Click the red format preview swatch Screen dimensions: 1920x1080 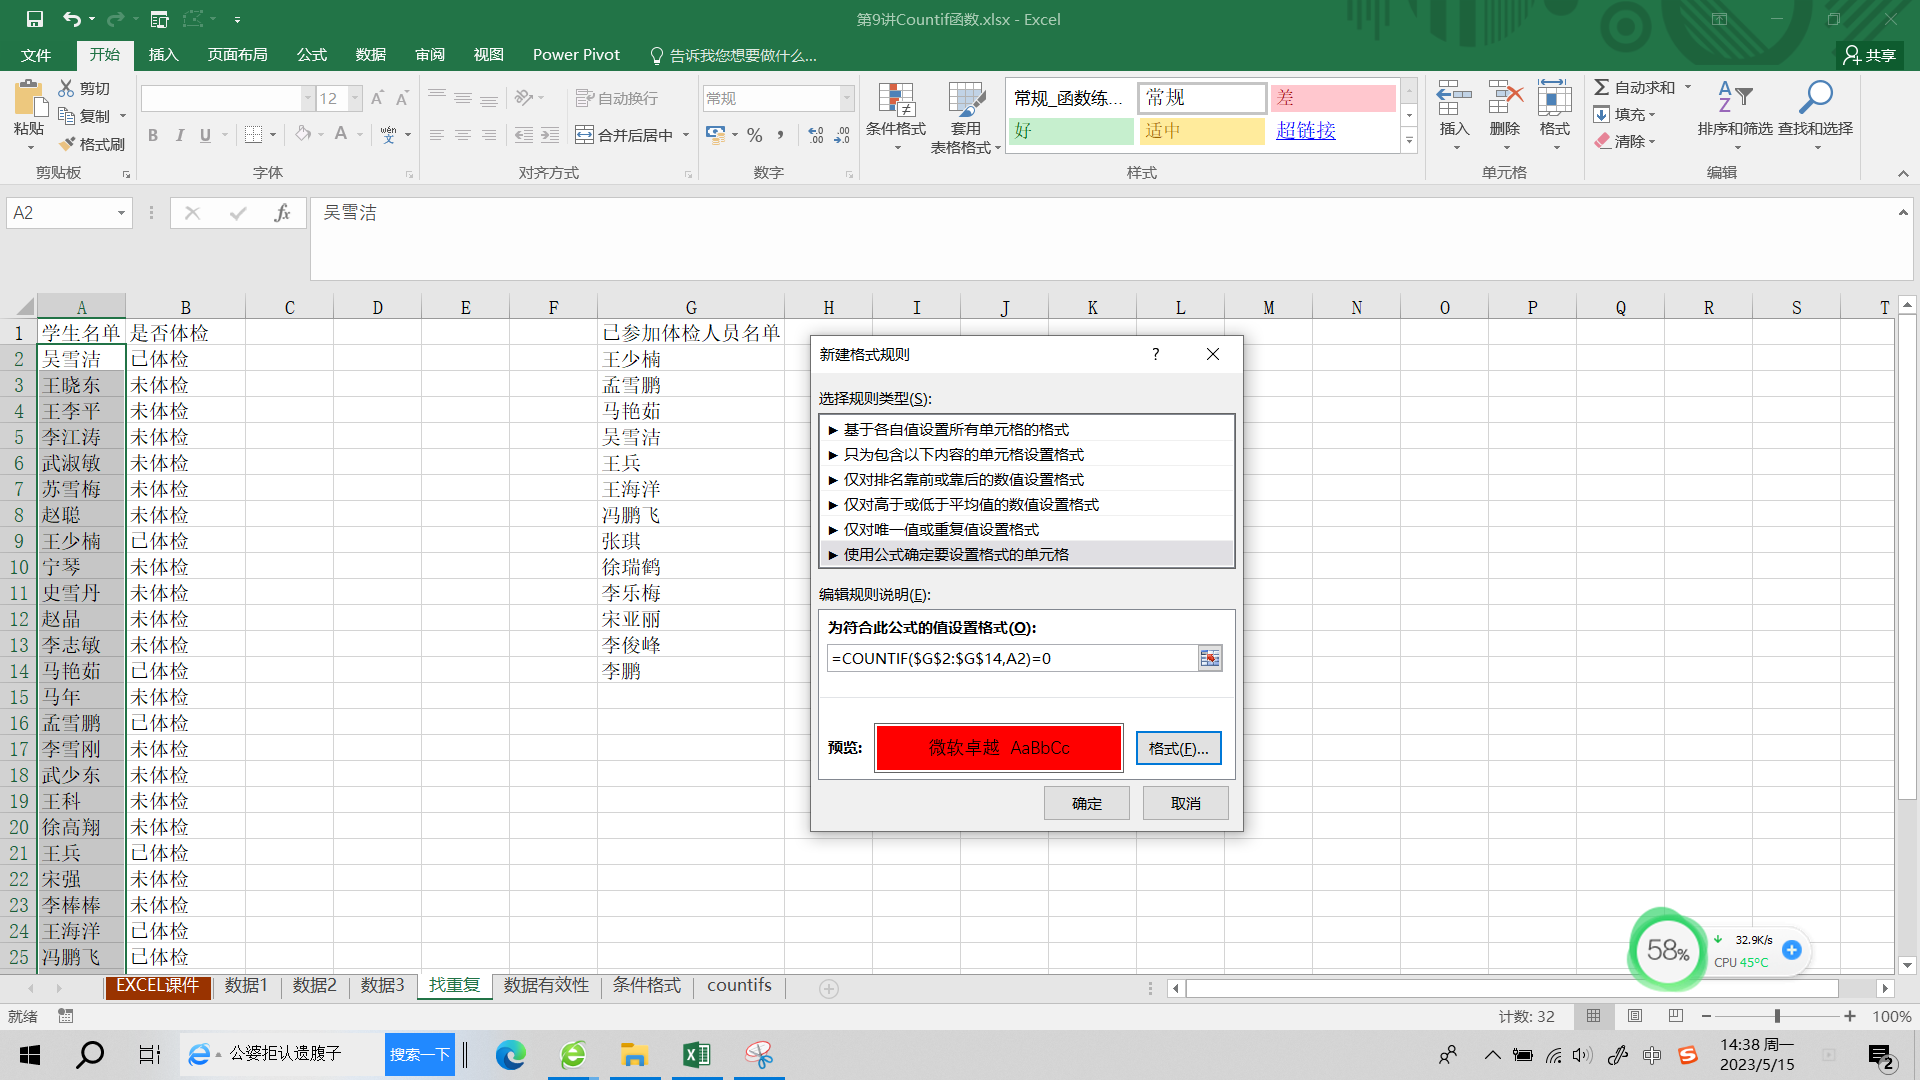pyautogui.click(x=998, y=748)
